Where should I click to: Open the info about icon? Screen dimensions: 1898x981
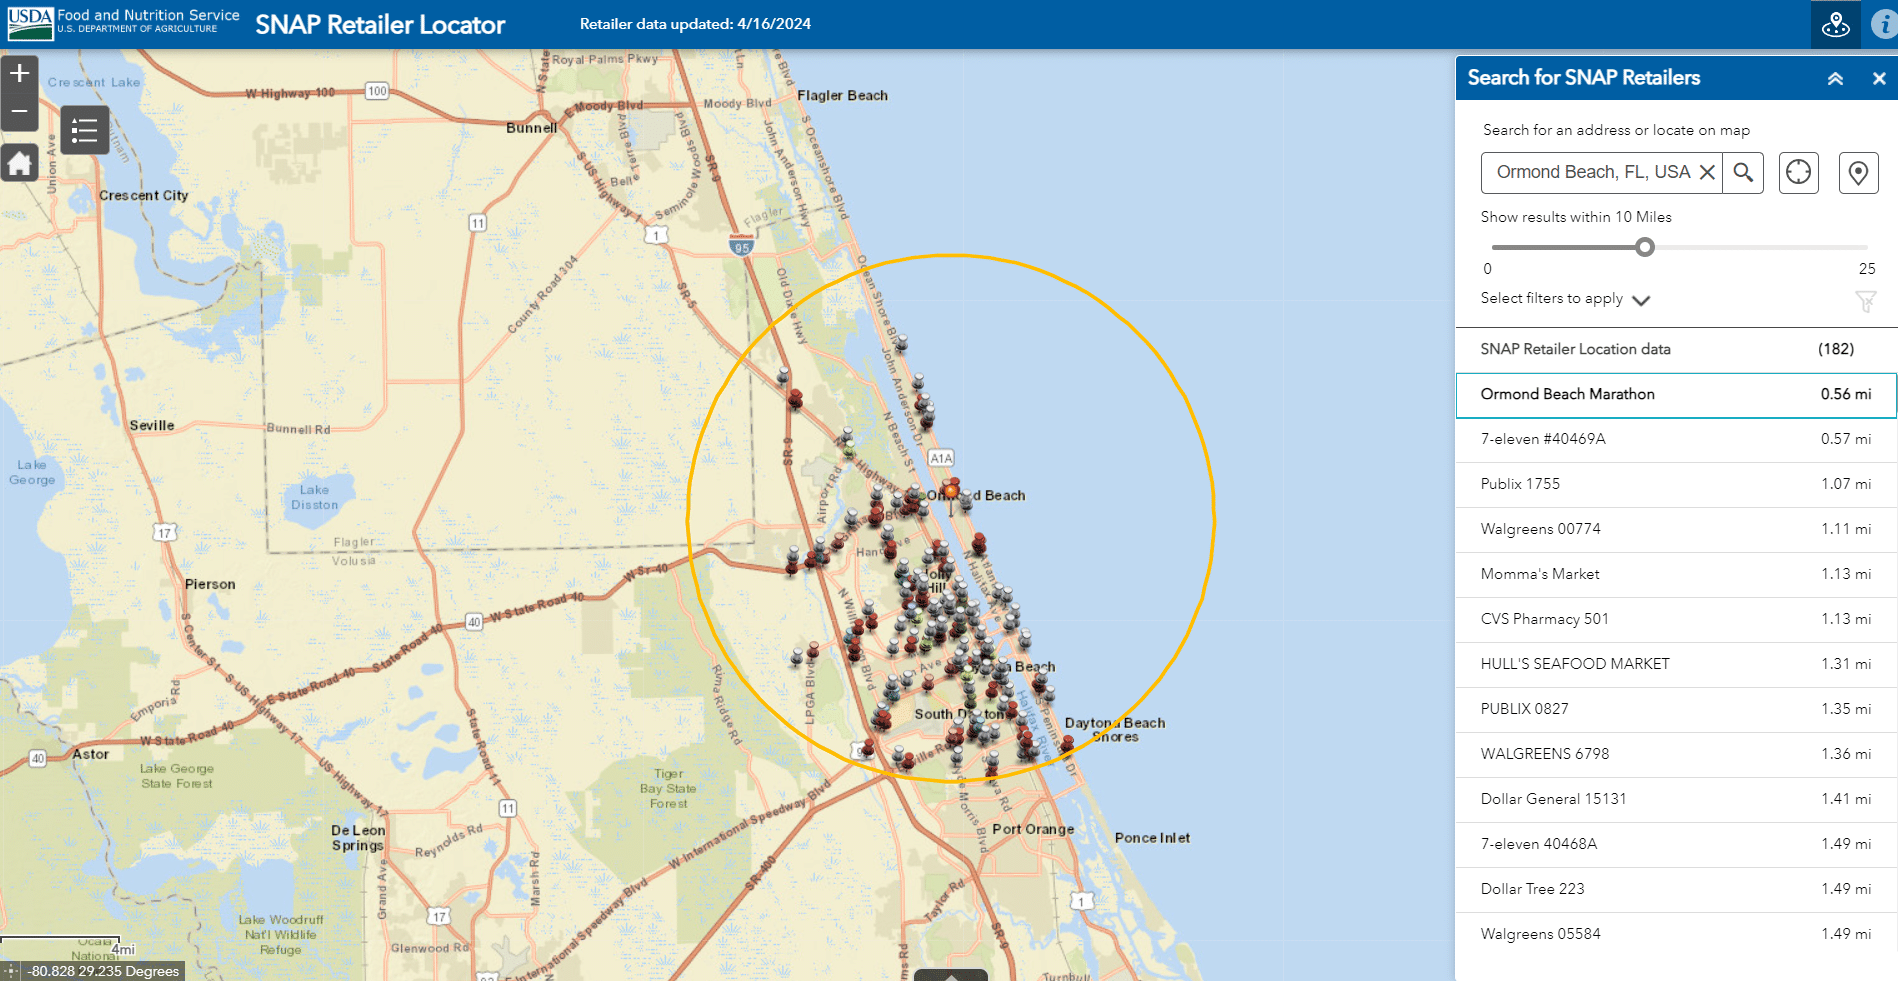tap(1884, 25)
